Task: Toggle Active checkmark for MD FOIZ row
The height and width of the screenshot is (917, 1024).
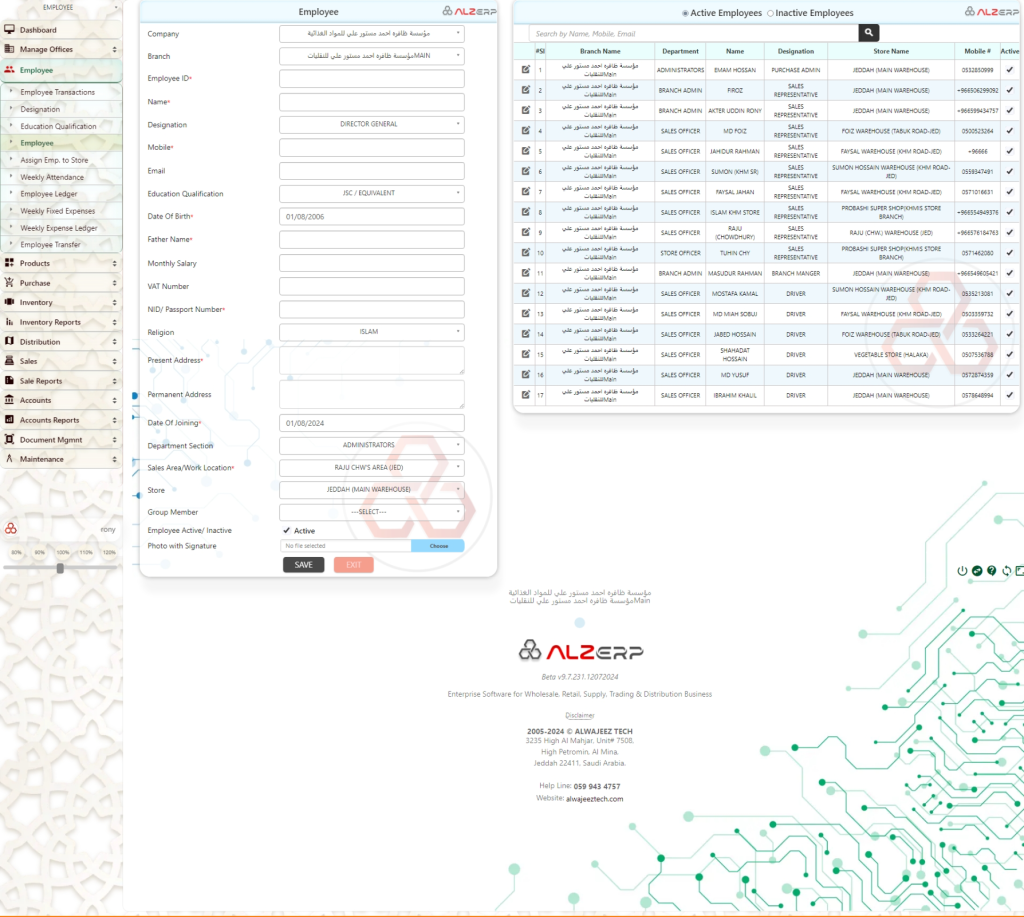Action: click(1010, 130)
